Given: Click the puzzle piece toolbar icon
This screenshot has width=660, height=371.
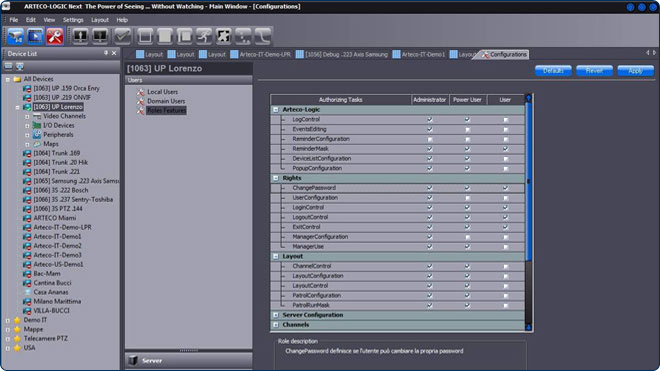Looking at the screenshot, I should coord(224,36).
